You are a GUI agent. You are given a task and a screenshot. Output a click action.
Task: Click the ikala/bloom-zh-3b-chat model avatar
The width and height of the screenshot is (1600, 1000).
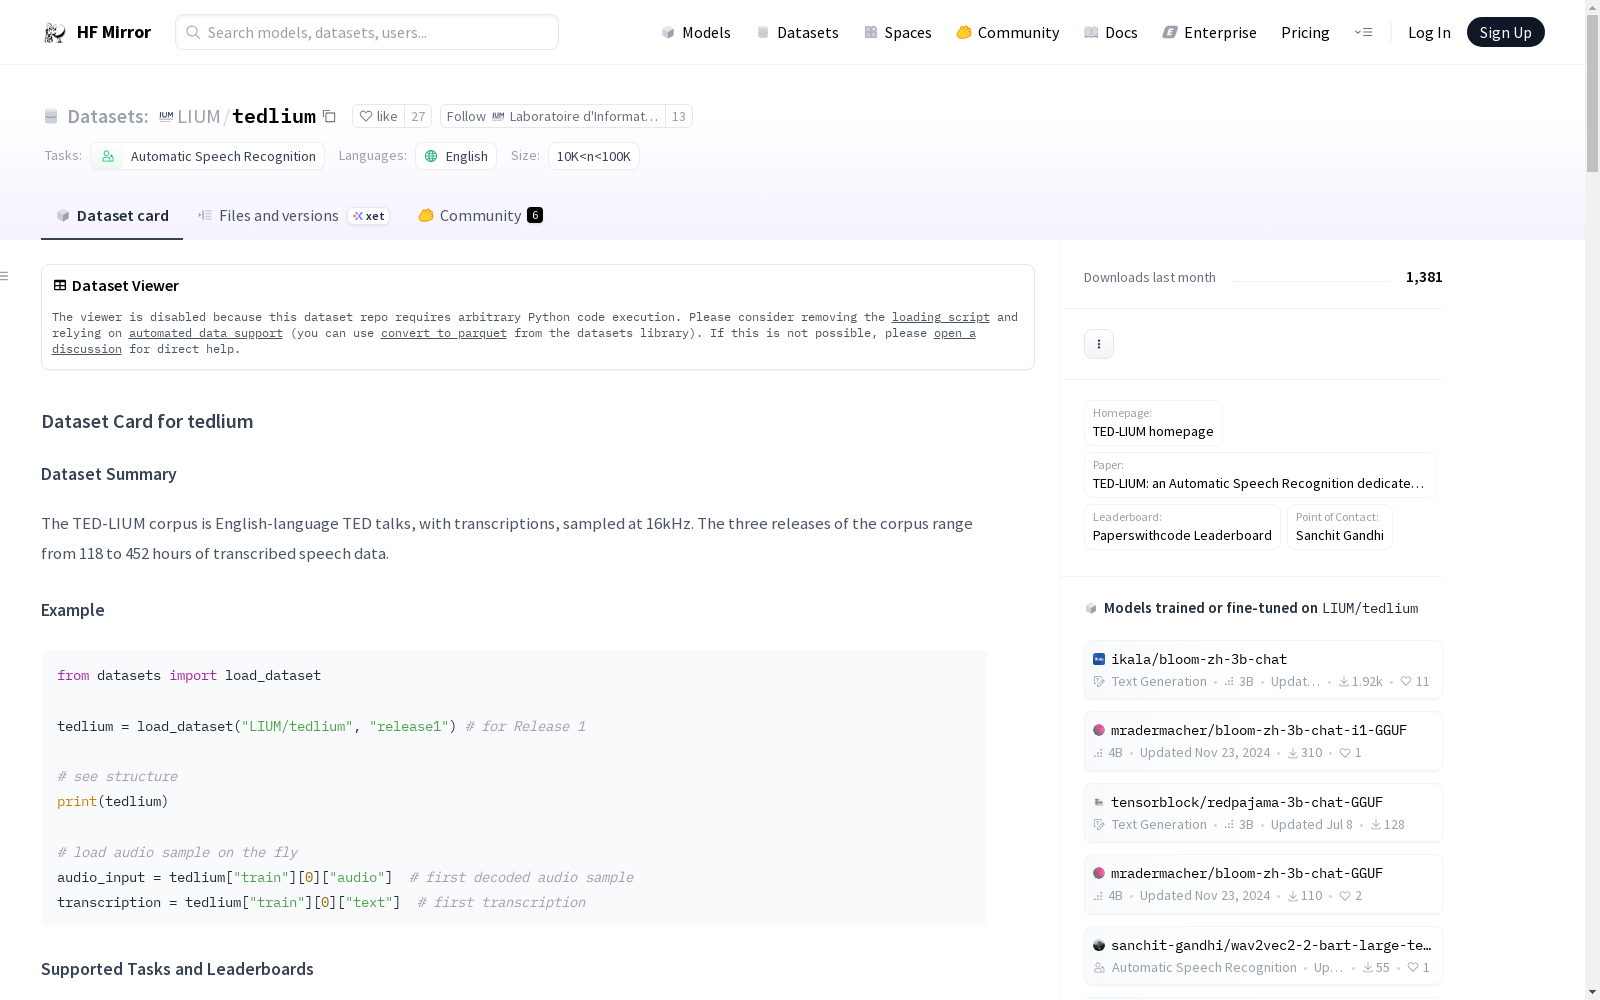[1099, 659]
